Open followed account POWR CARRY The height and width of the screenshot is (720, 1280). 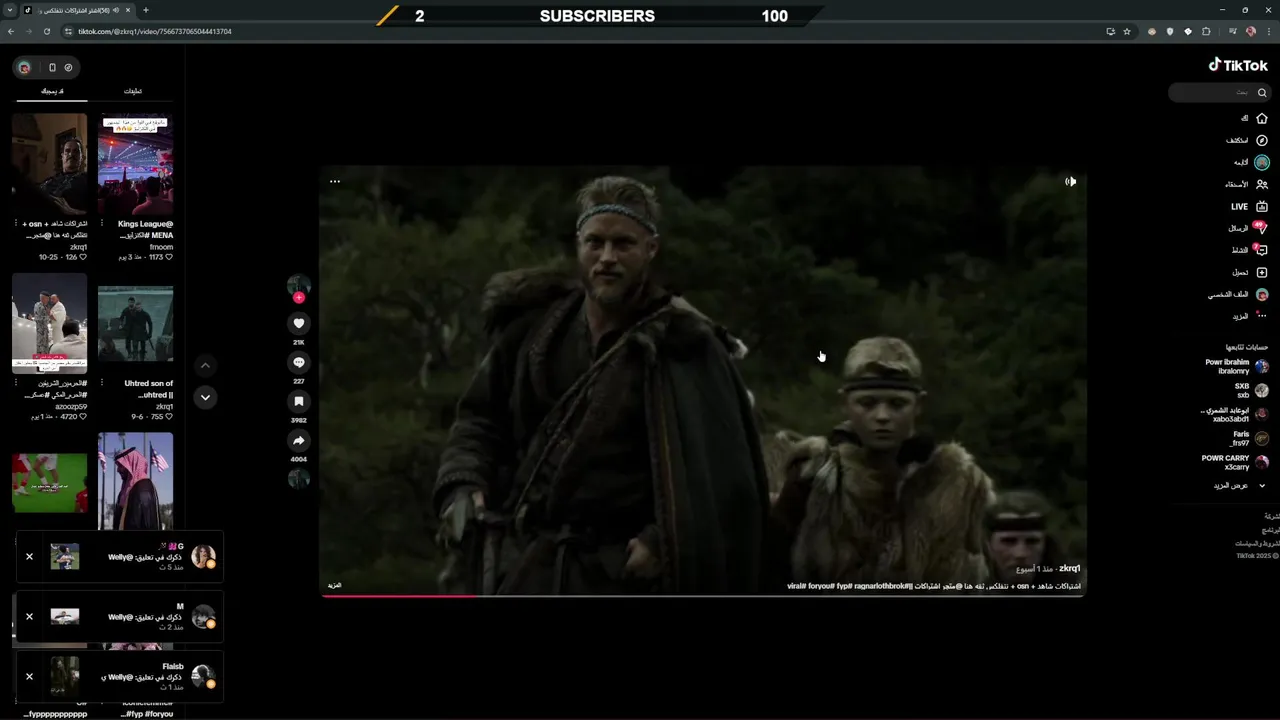pos(1235,462)
